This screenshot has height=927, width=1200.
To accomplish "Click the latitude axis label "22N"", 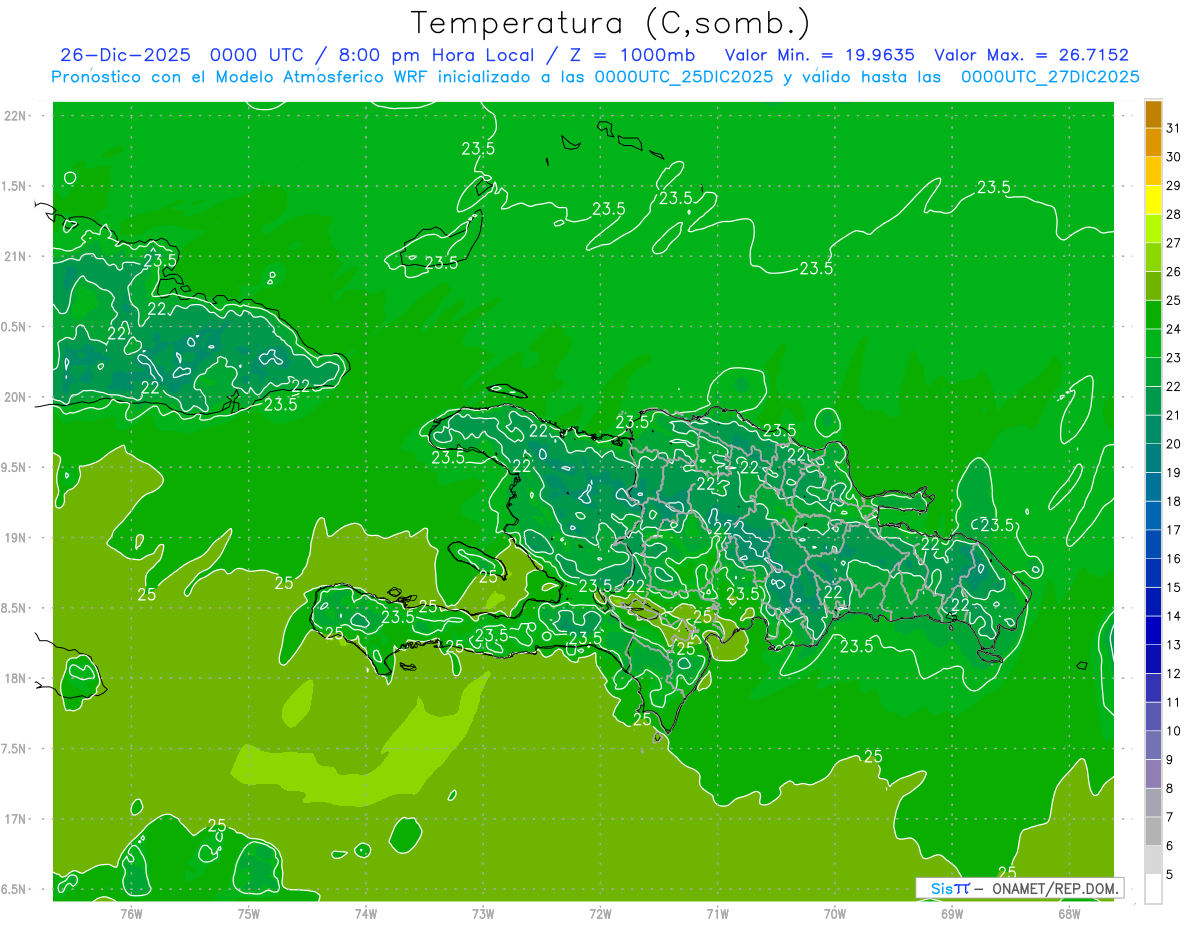I will (16, 116).
